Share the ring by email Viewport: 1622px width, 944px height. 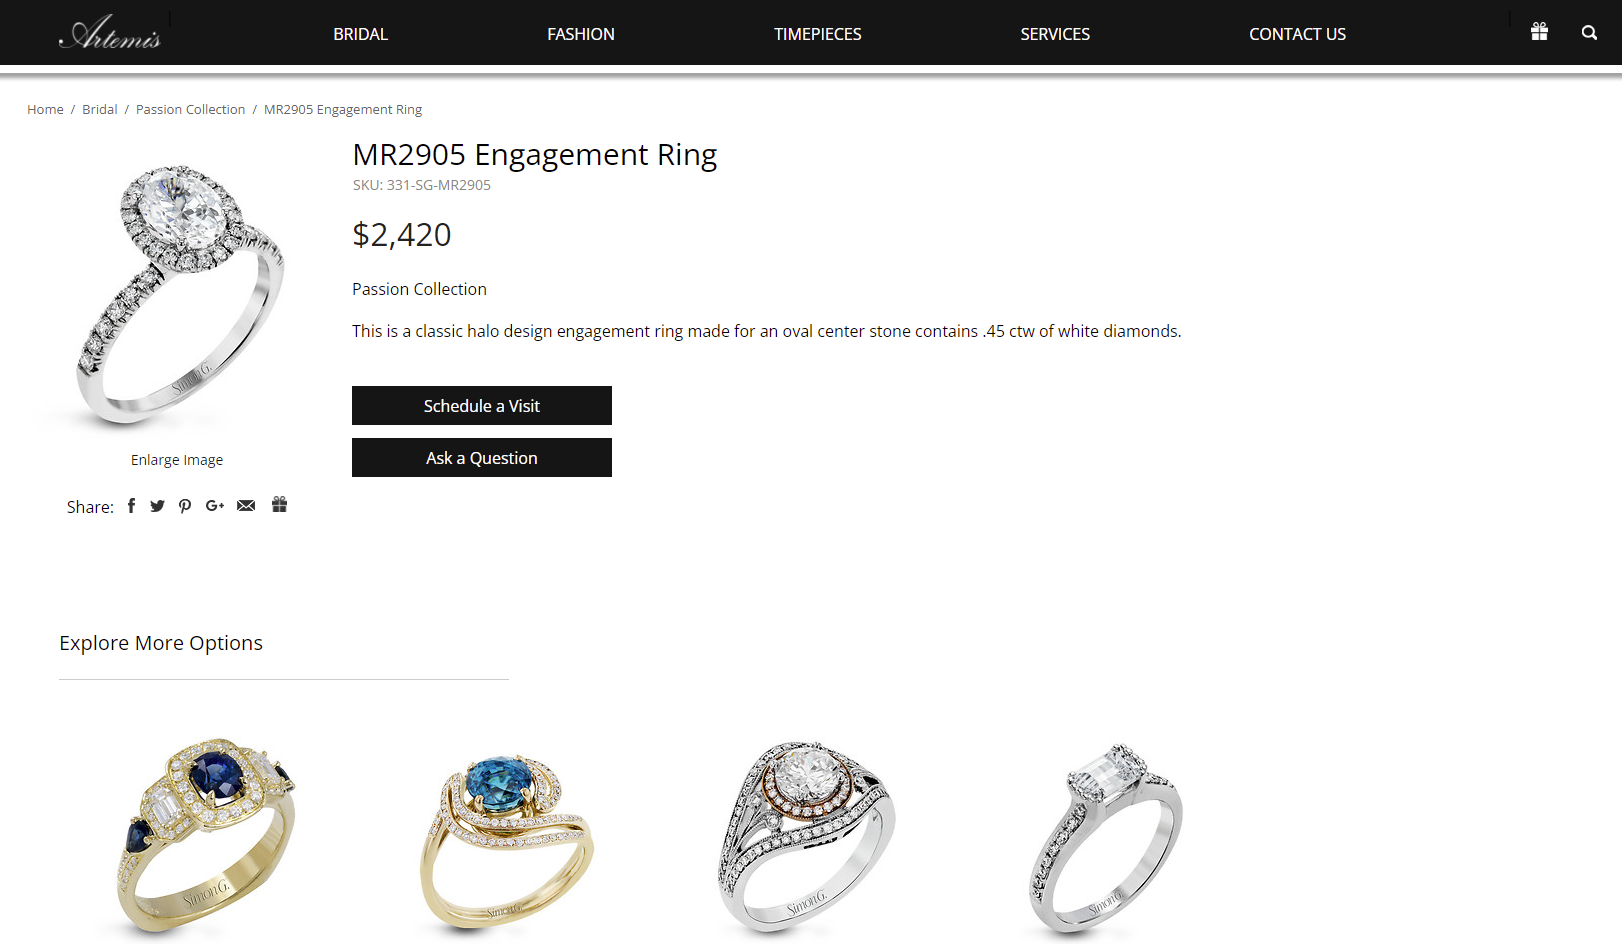(x=246, y=506)
